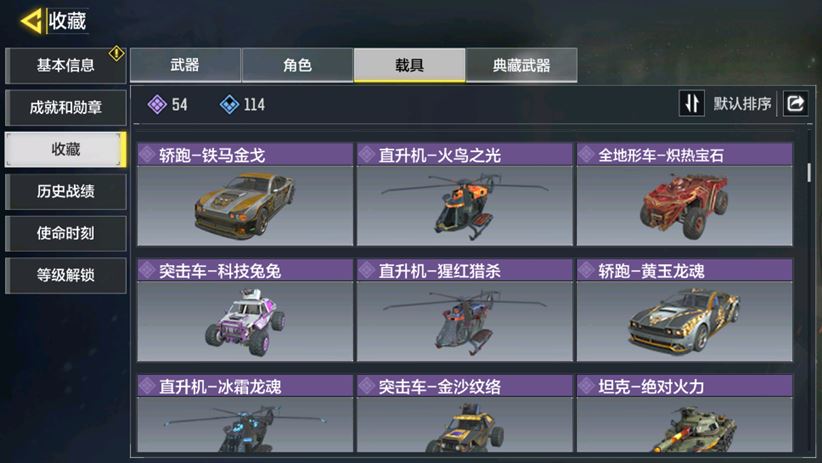Switch to the 武器 tab

pos(185,65)
